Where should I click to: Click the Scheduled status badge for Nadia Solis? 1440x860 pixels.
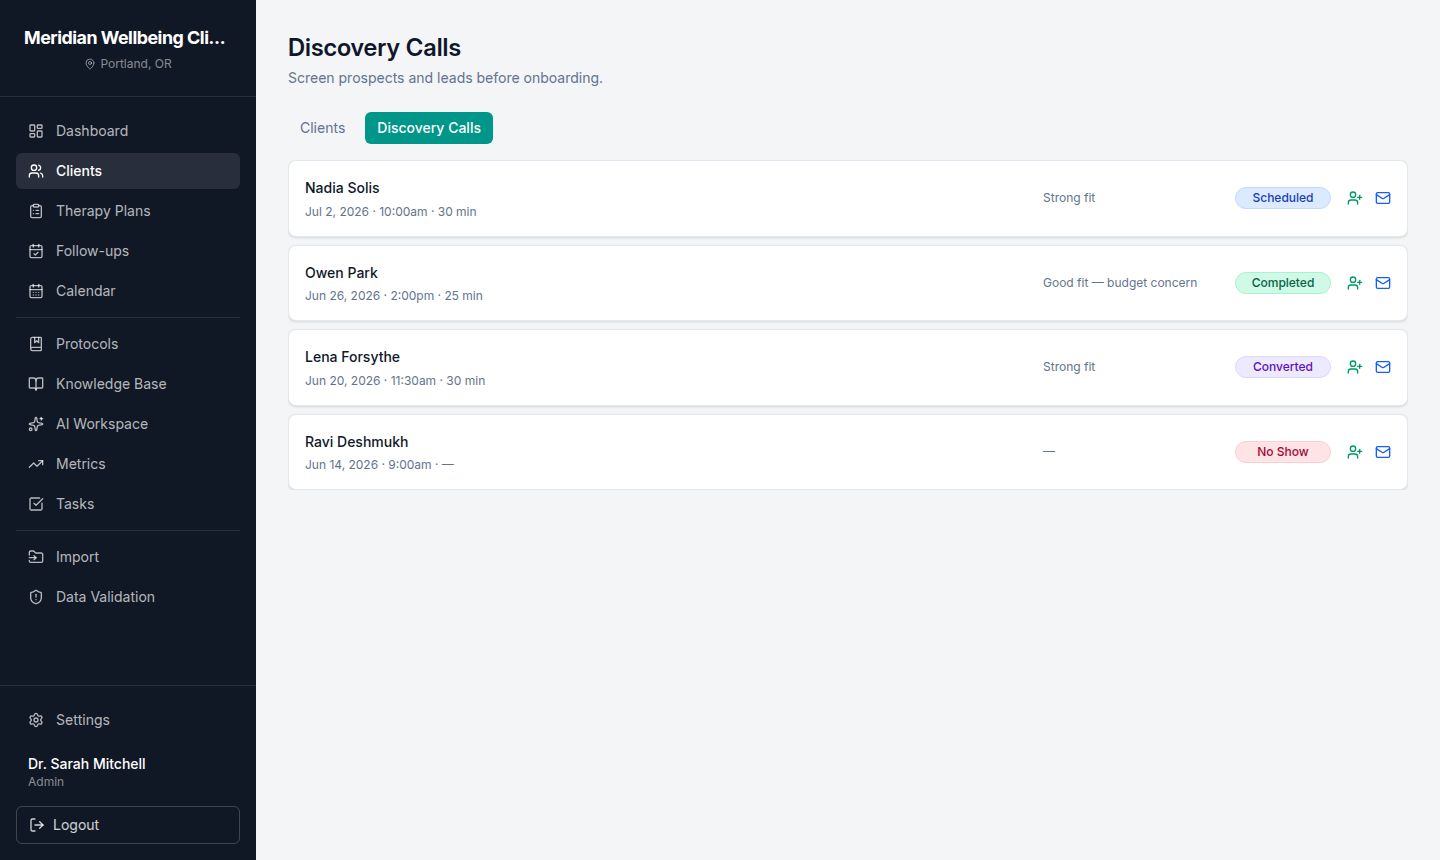pos(1282,198)
